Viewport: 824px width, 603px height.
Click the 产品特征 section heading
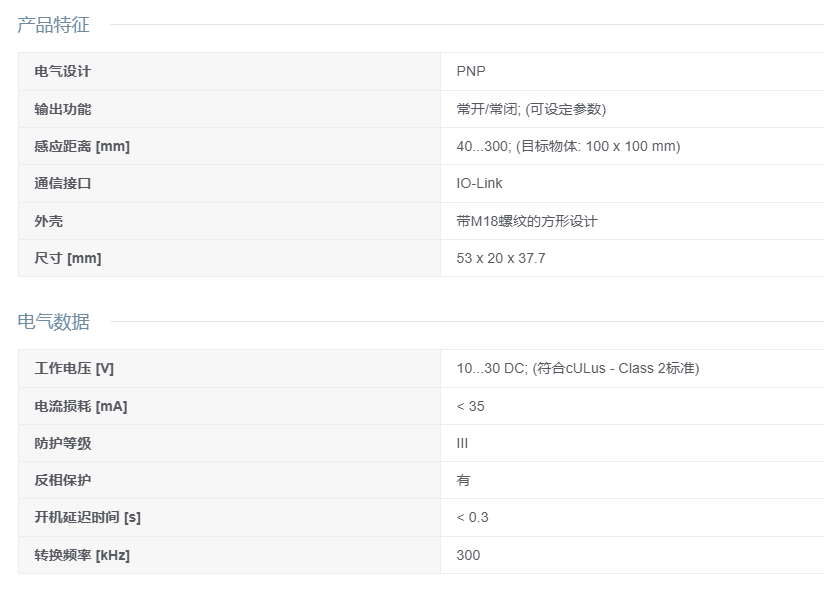point(53,25)
